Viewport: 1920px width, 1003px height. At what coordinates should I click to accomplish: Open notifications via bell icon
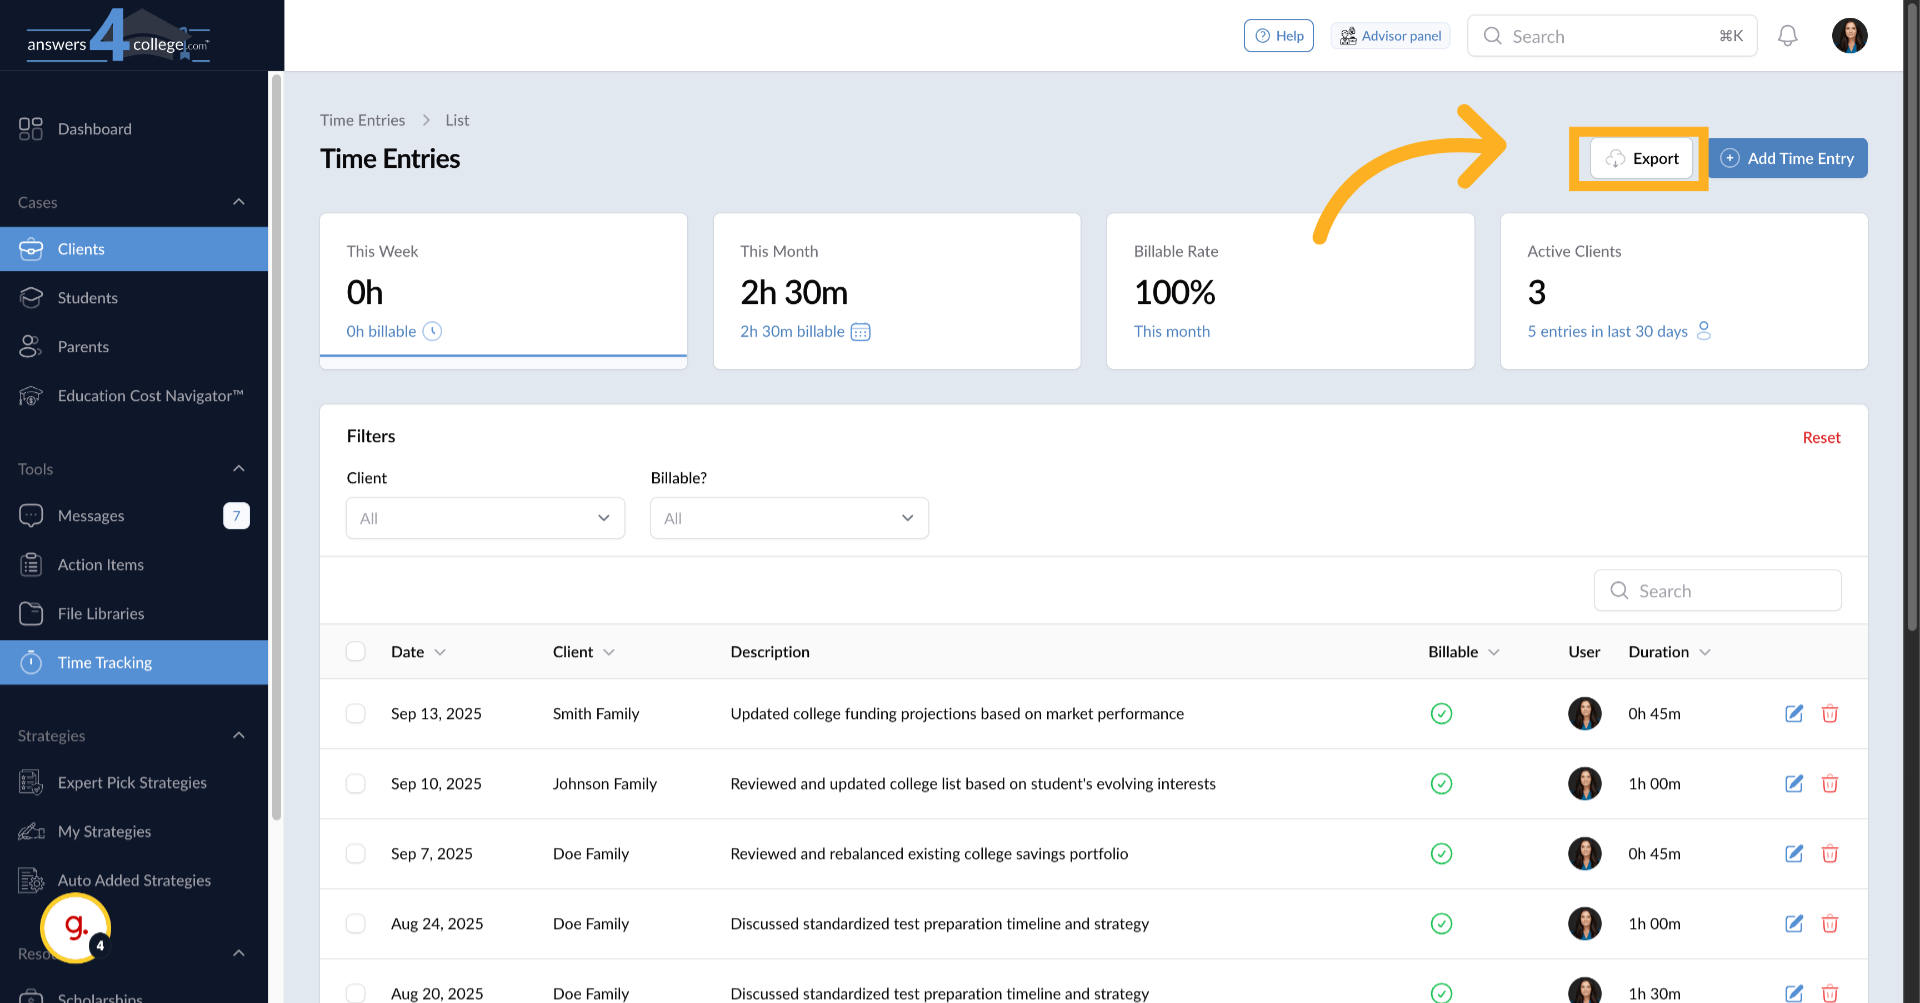(1788, 35)
